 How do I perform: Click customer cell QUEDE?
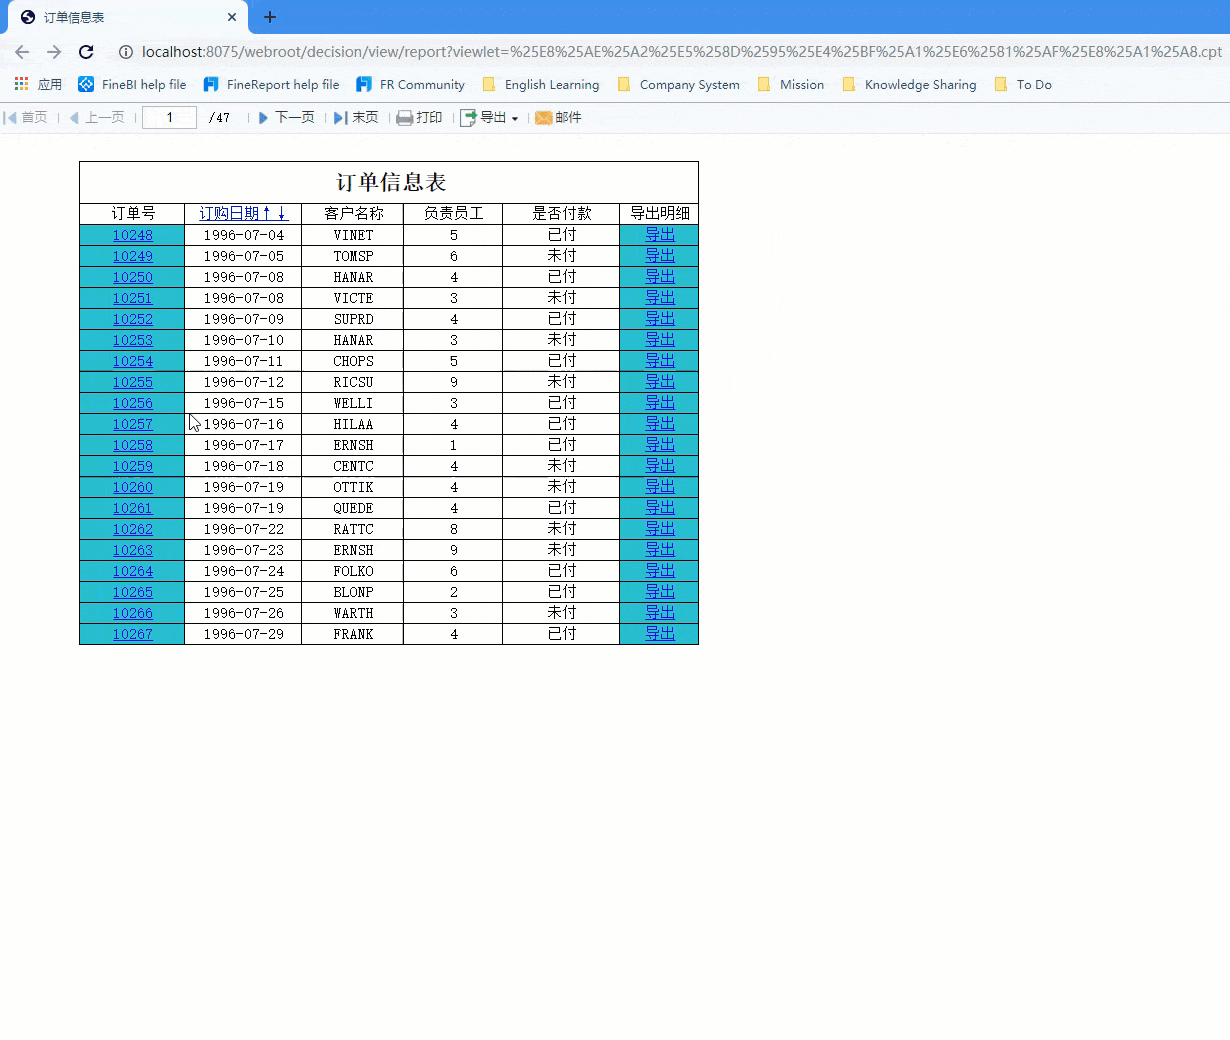[x=354, y=508]
